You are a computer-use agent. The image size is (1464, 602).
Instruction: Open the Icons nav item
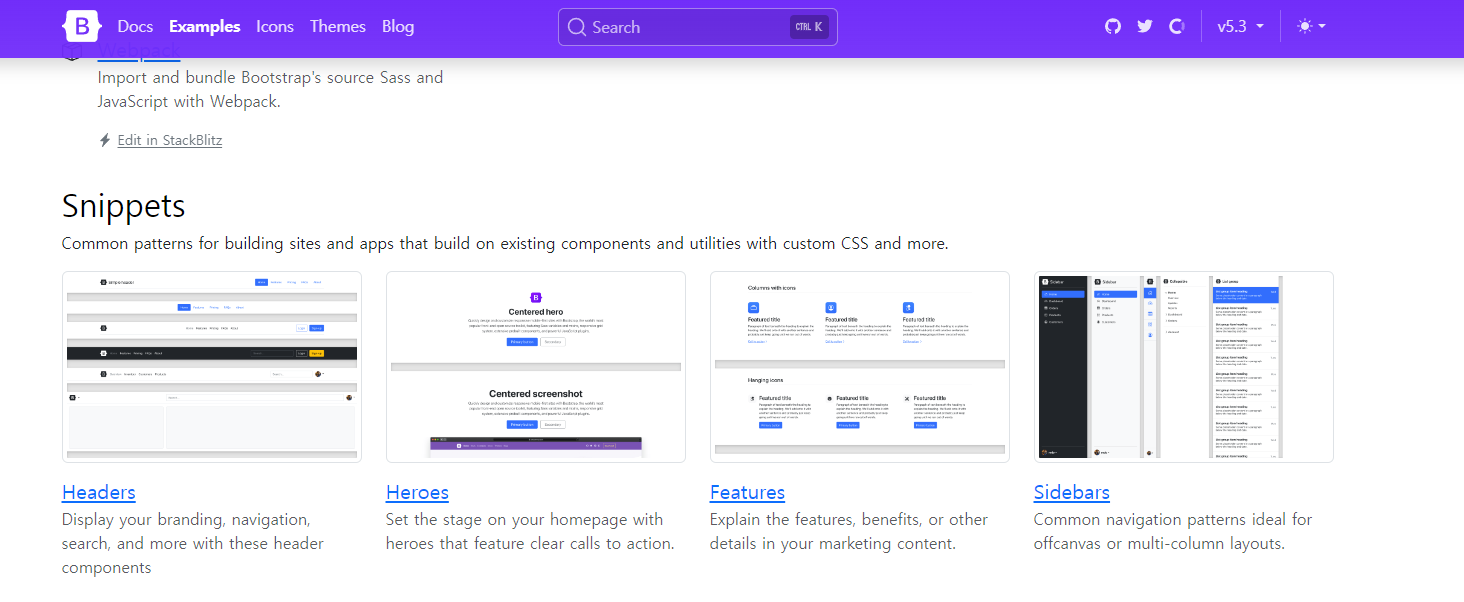275,26
